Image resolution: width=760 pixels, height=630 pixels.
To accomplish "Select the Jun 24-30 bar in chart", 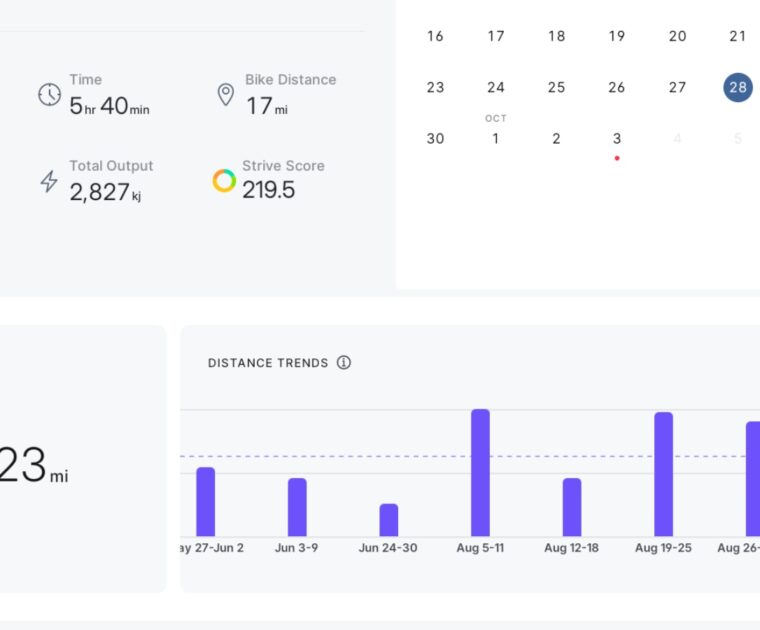I will tap(389, 520).
